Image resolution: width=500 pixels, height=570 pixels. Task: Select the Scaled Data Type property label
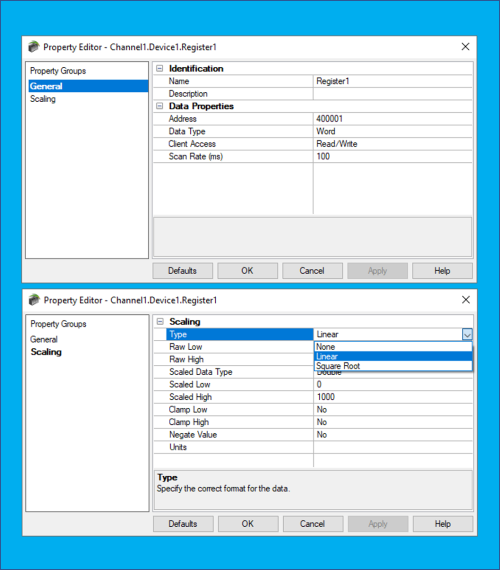click(201, 372)
